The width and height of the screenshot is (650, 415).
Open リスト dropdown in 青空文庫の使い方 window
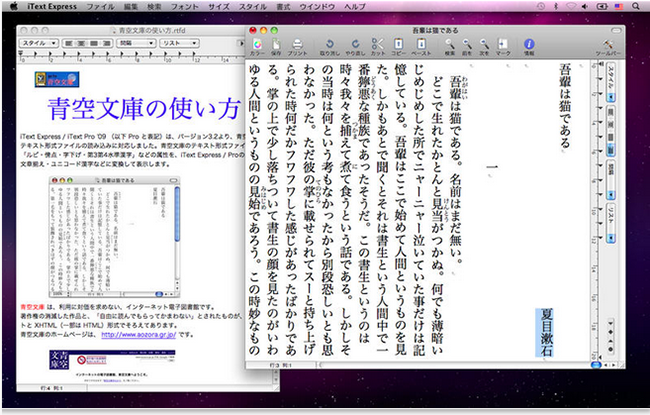(x=180, y=43)
